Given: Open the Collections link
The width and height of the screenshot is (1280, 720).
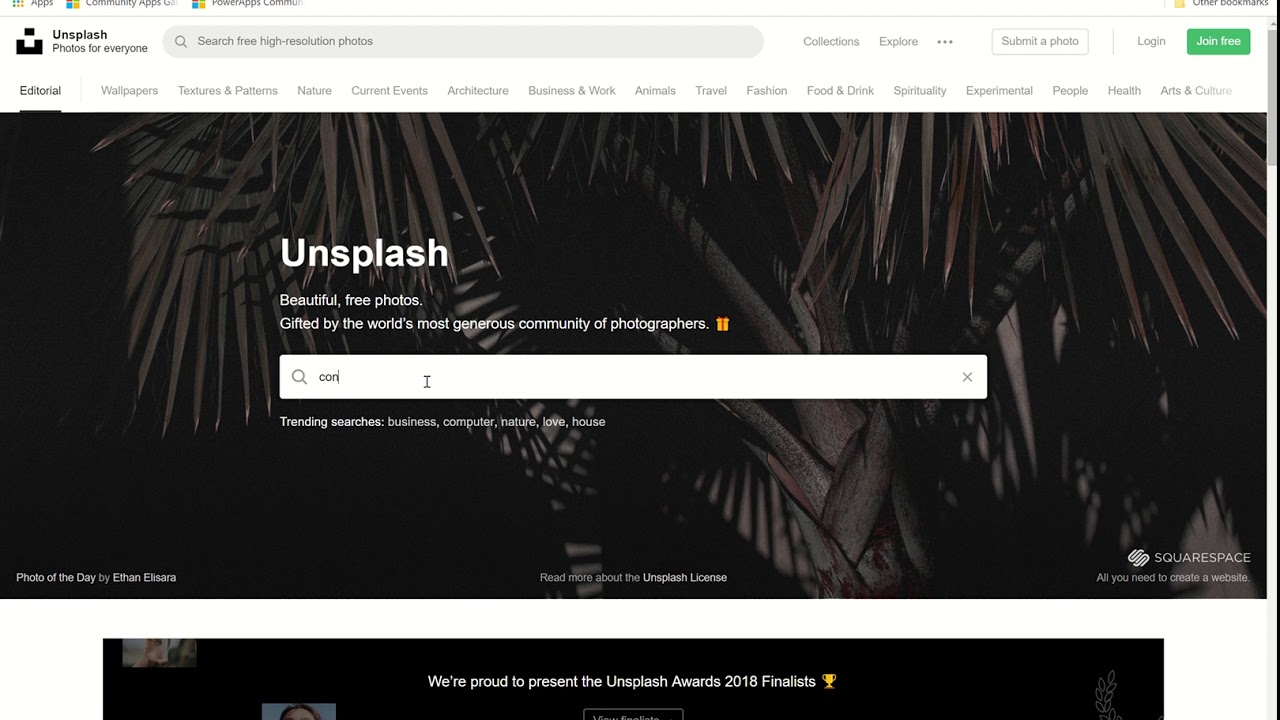Looking at the screenshot, I should click(x=831, y=42).
